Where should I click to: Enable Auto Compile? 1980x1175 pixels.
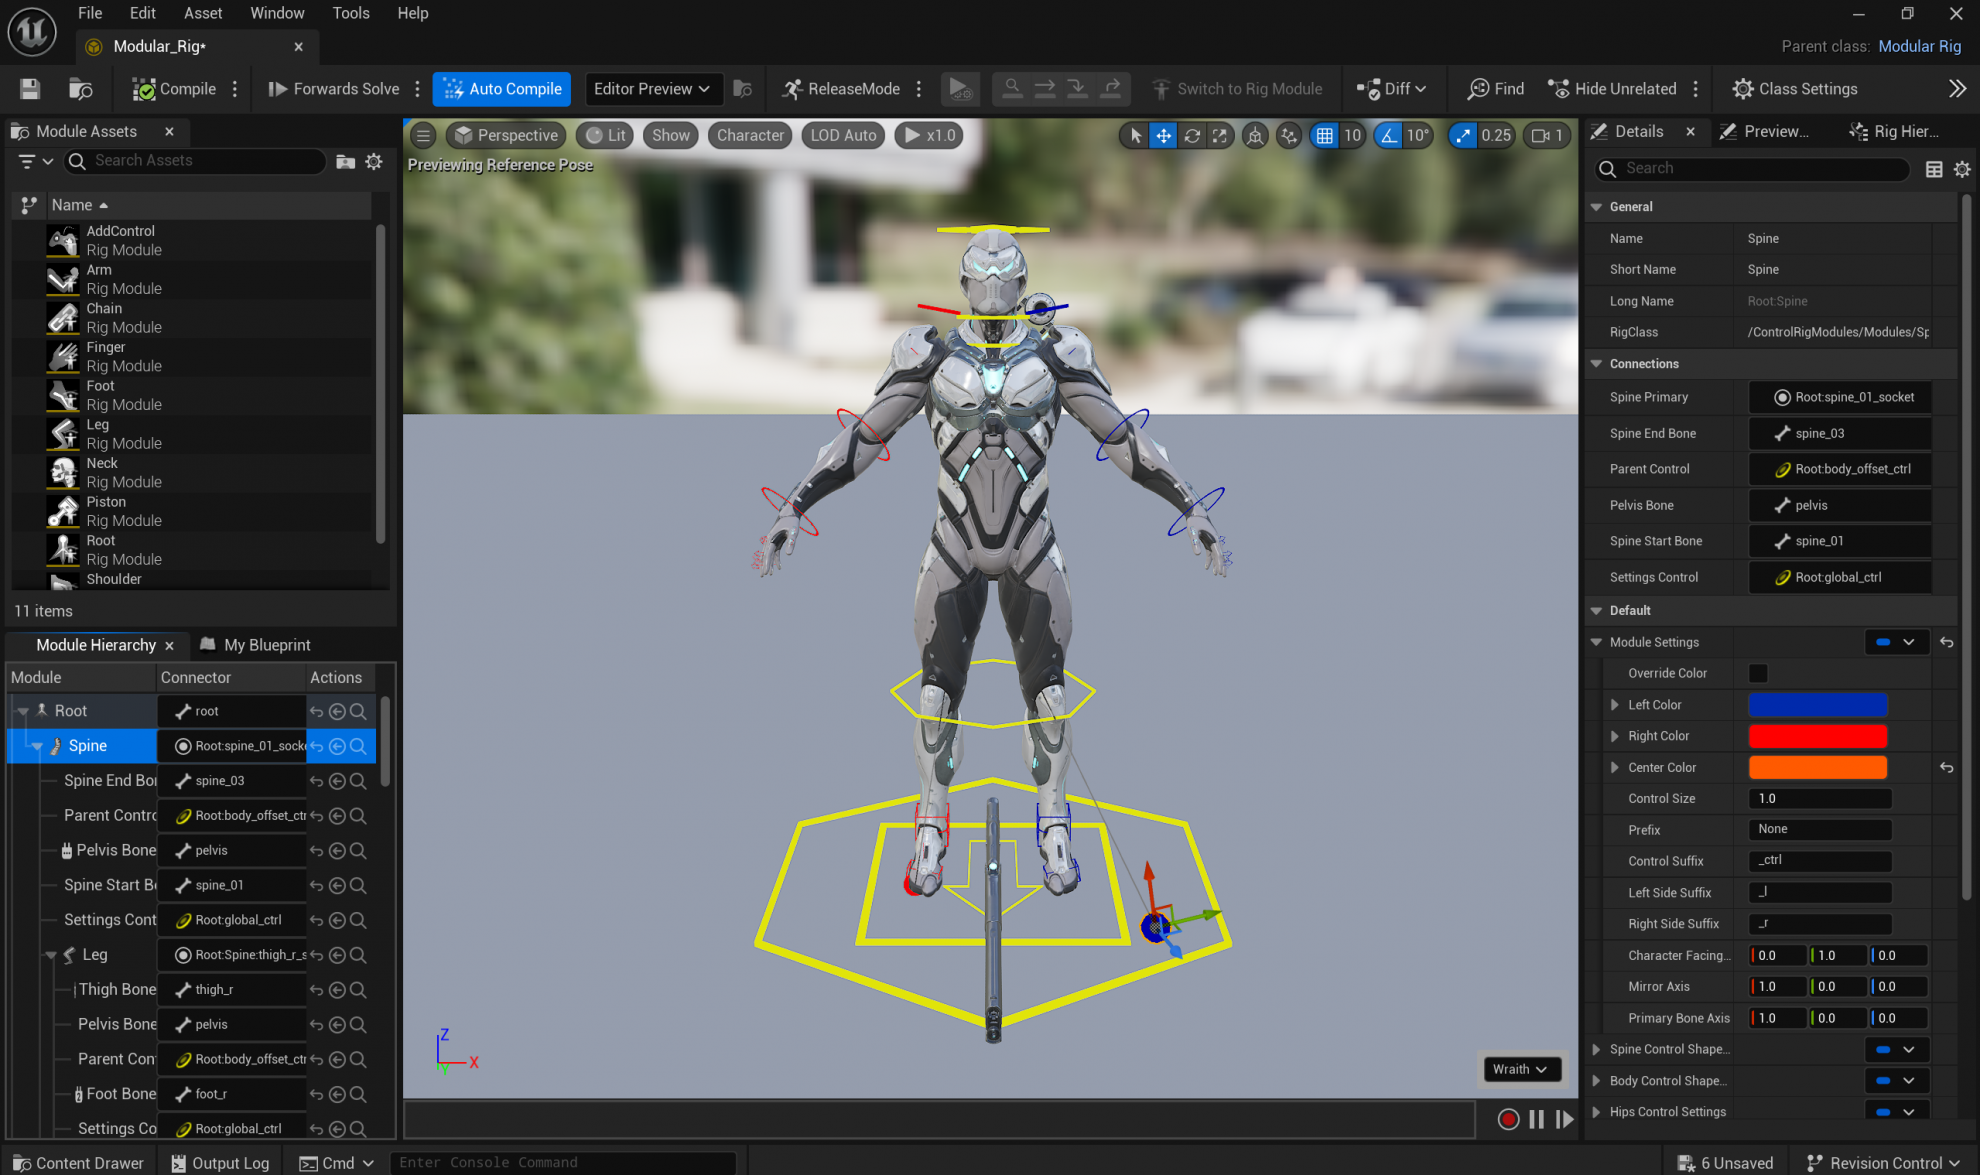(x=501, y=89)
